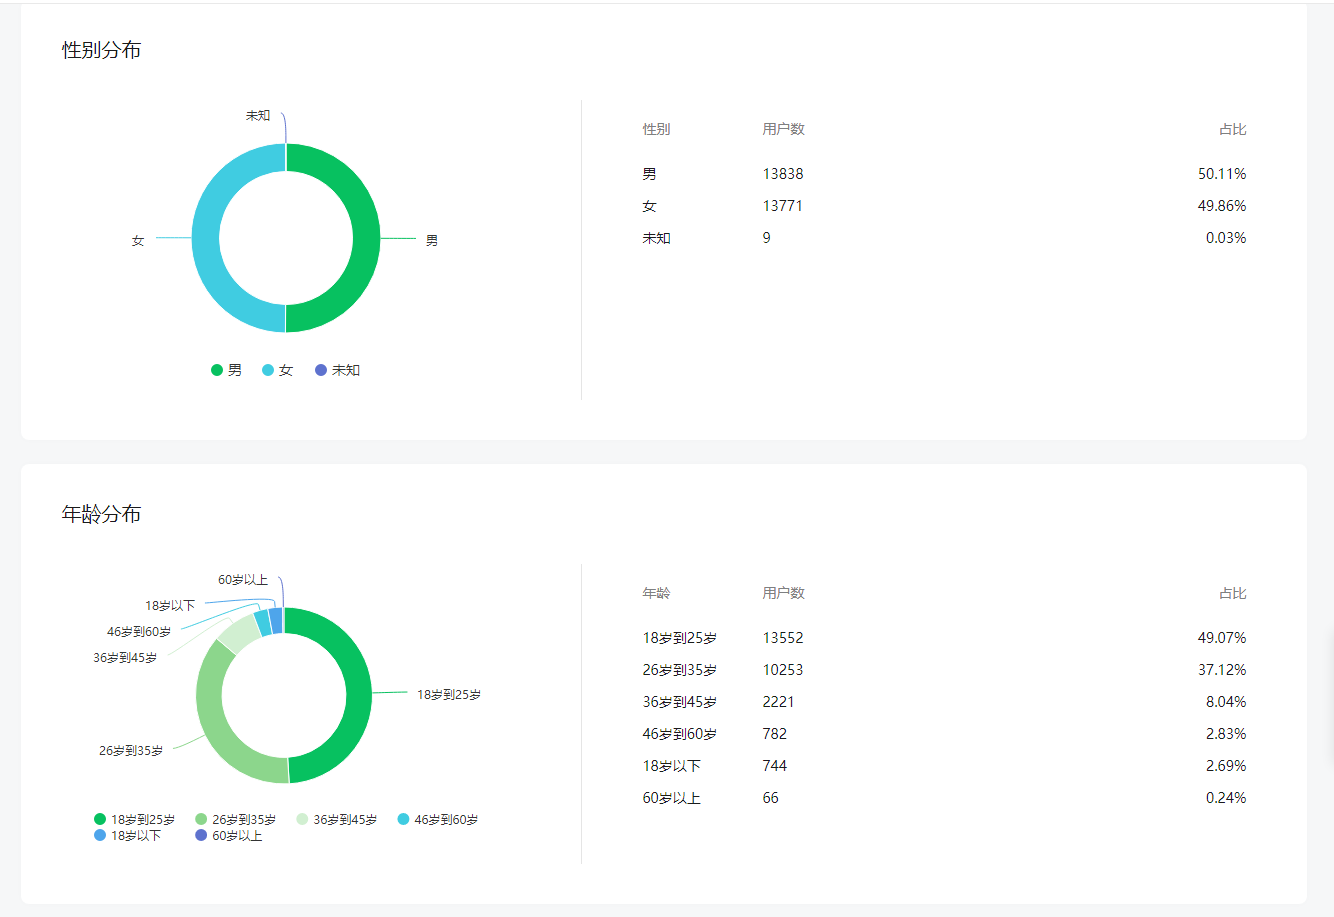Select the 46岁到60岁 row label in age table
Image resolution: width=1334 pixels, height=917 pixels.
pyautogui.click(x=679, y=734)
